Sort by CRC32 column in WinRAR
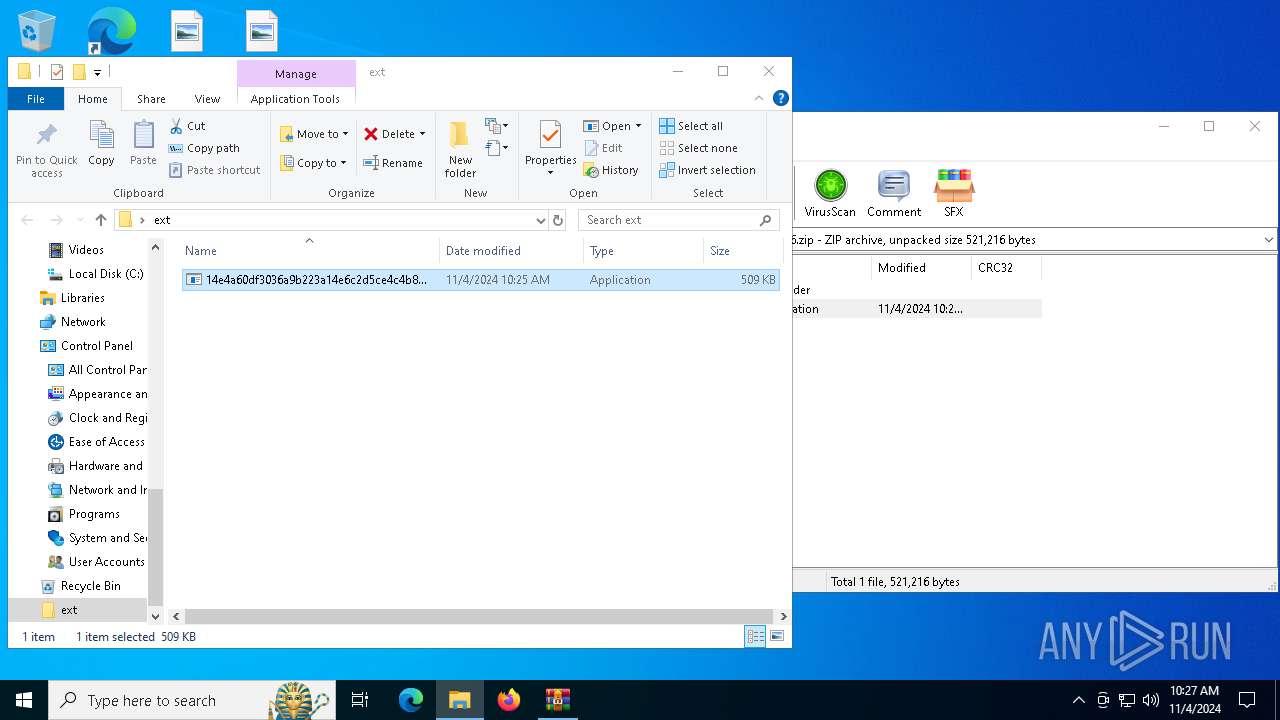1280x720 pixels. [1006, 268]
